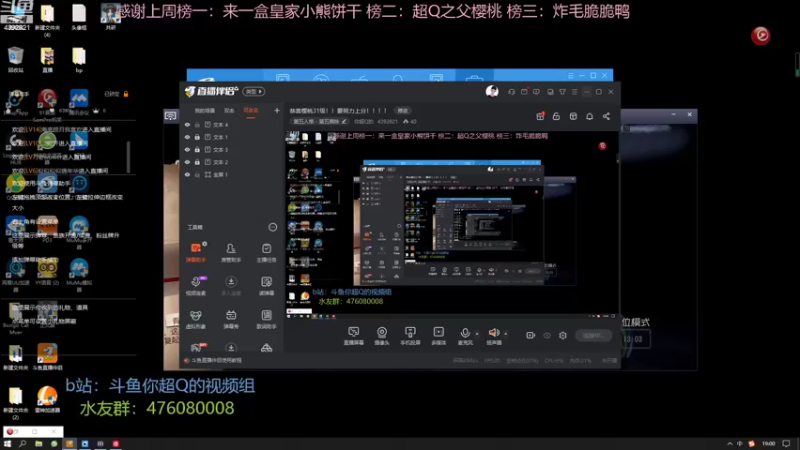Open the layout grid icon beside the bell
The width and height of the screenshot is (800, 450).
tap(573, 116)
